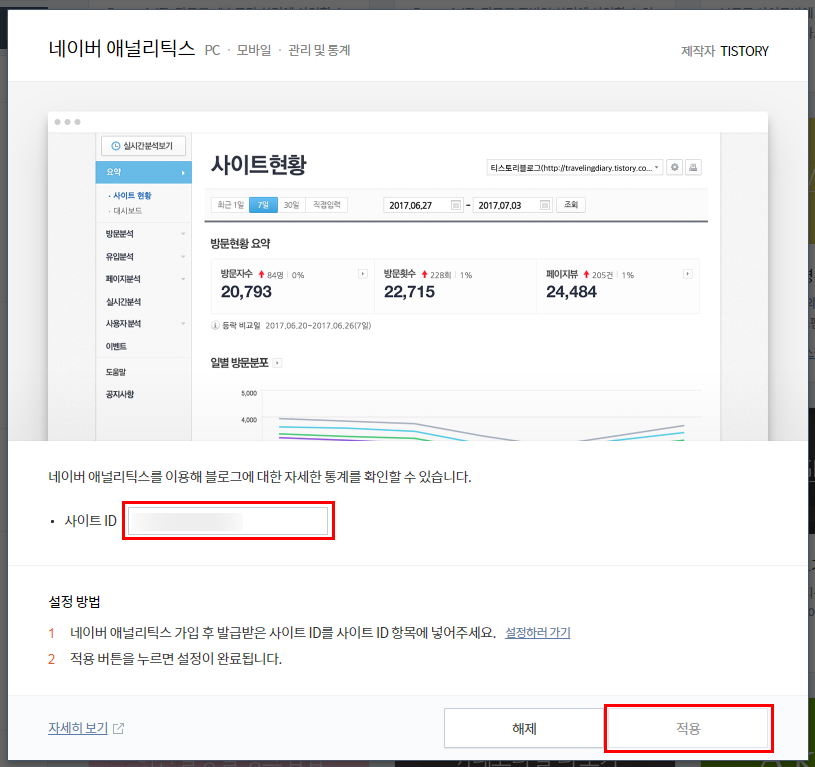Image resolution: width=815 pixels, height=767 pixels.
Task: Open the calendar icon for start date
Action: [456, 205]
